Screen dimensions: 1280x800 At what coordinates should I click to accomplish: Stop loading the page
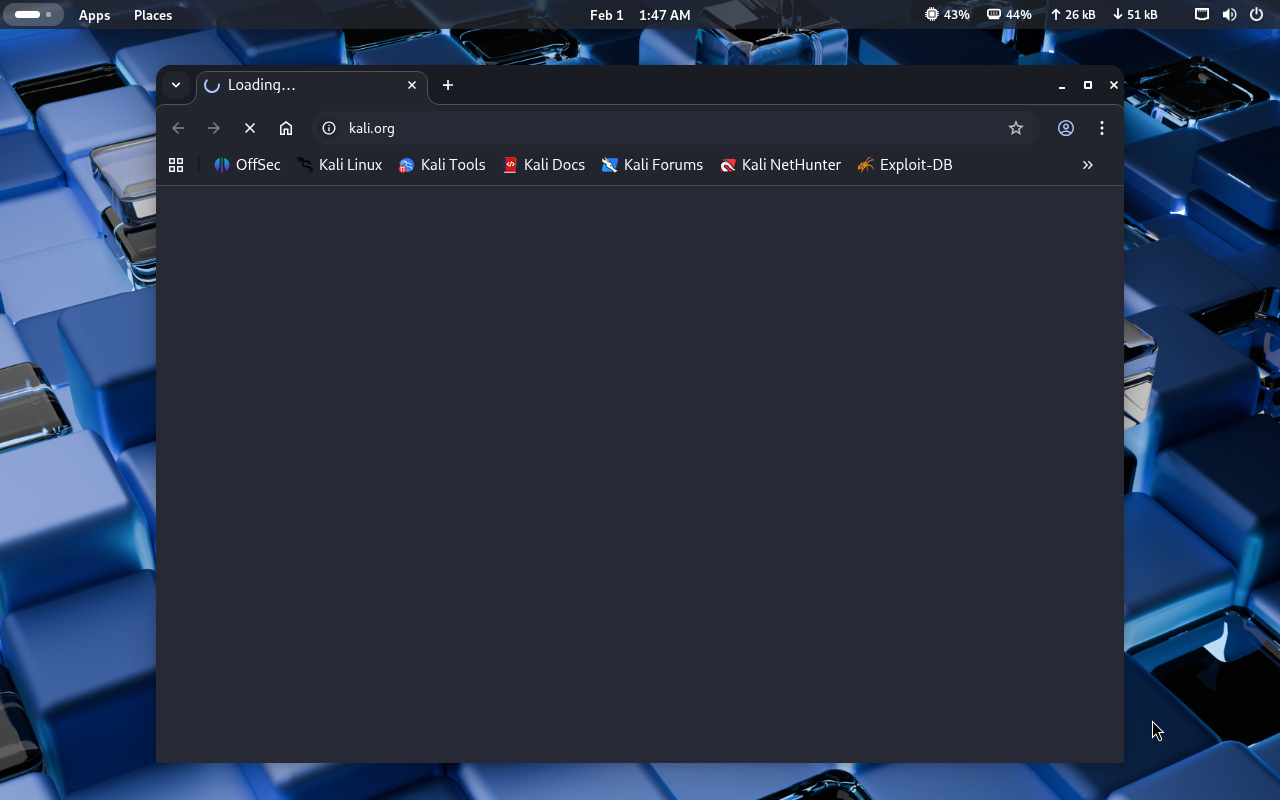(x=250, y=128)
